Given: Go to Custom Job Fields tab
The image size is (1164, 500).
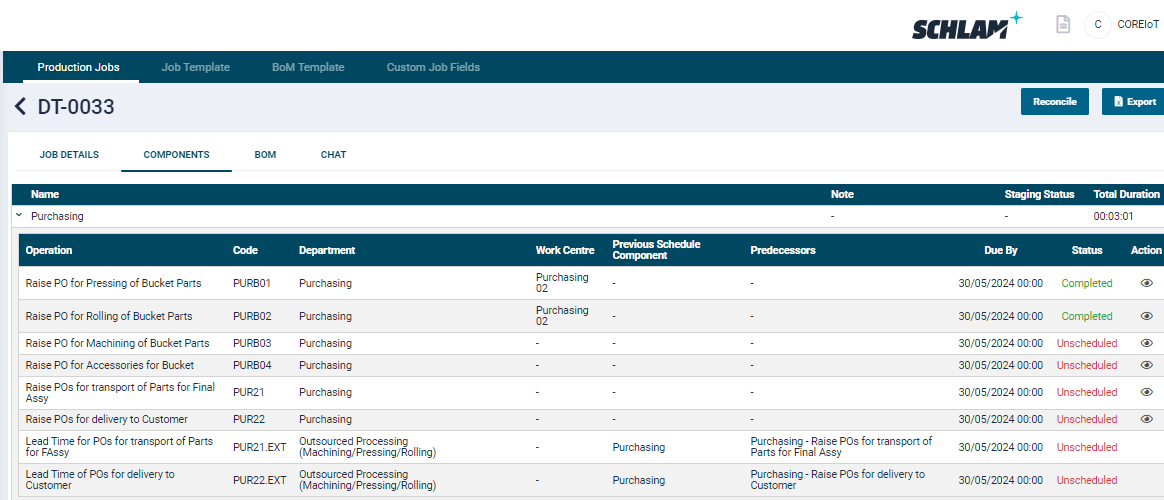Looking at the screenshot, I should pyautogui.click(x=433, y=67).
